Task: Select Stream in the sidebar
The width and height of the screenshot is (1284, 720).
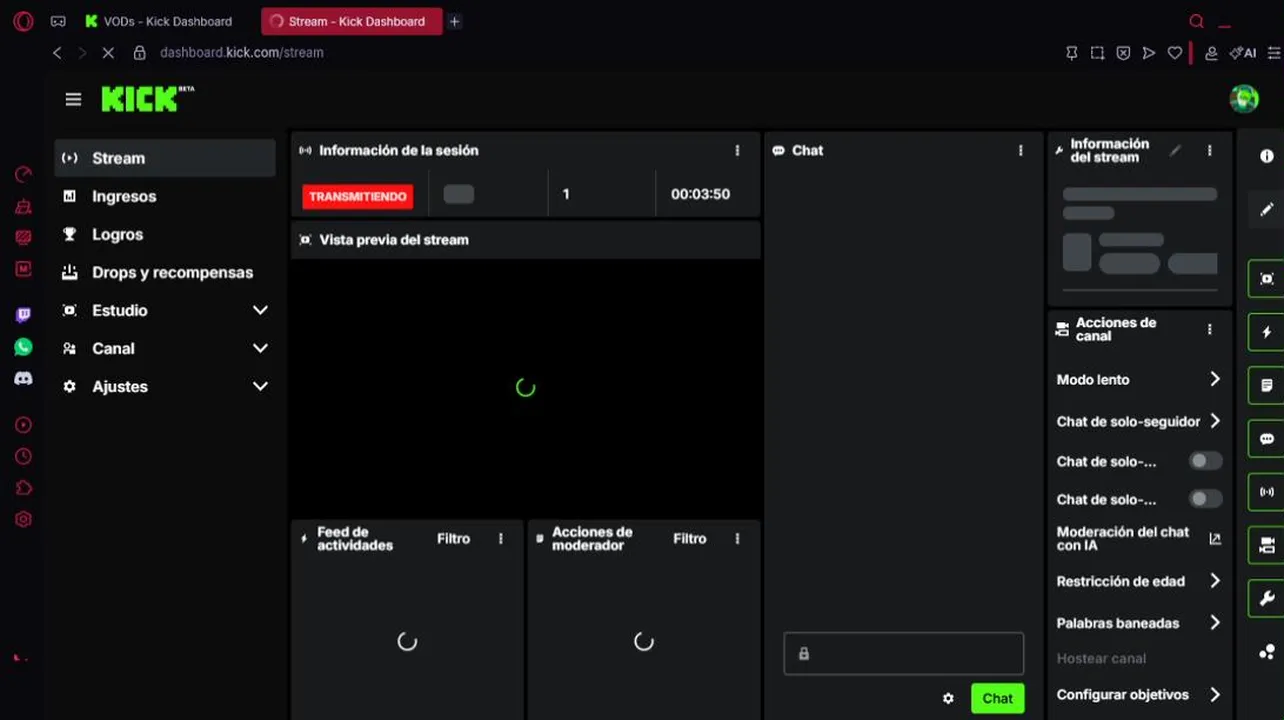Action: [165, 158]
